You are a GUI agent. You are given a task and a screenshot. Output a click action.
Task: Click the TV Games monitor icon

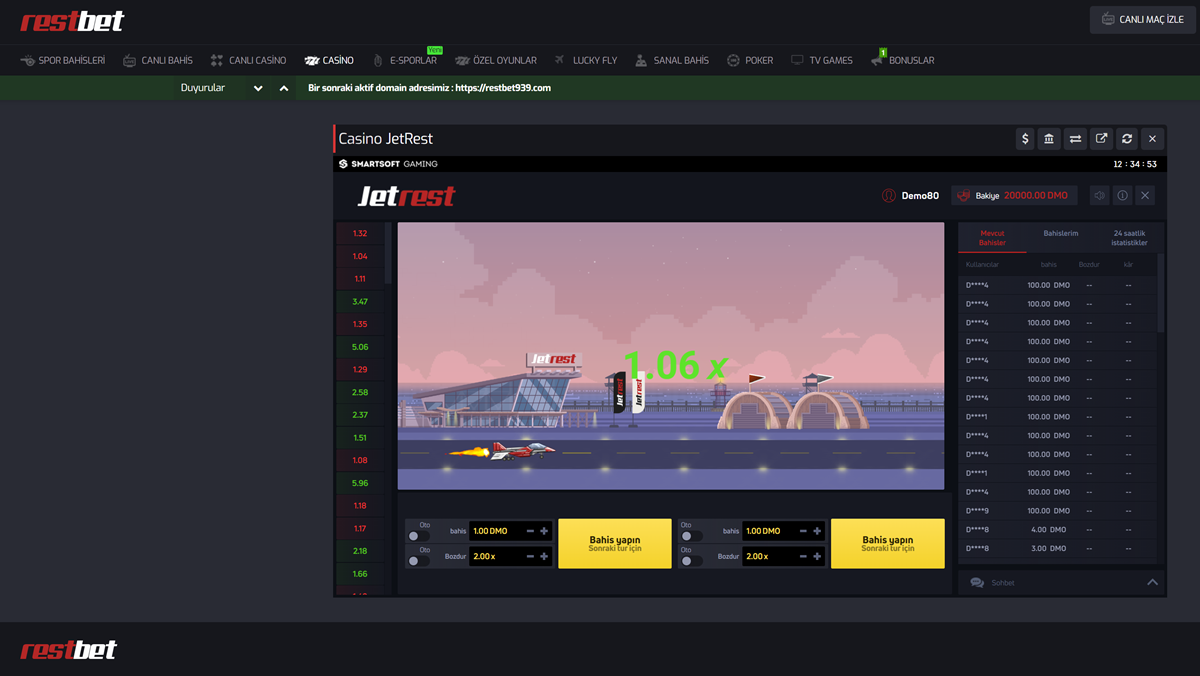(797, 60)
